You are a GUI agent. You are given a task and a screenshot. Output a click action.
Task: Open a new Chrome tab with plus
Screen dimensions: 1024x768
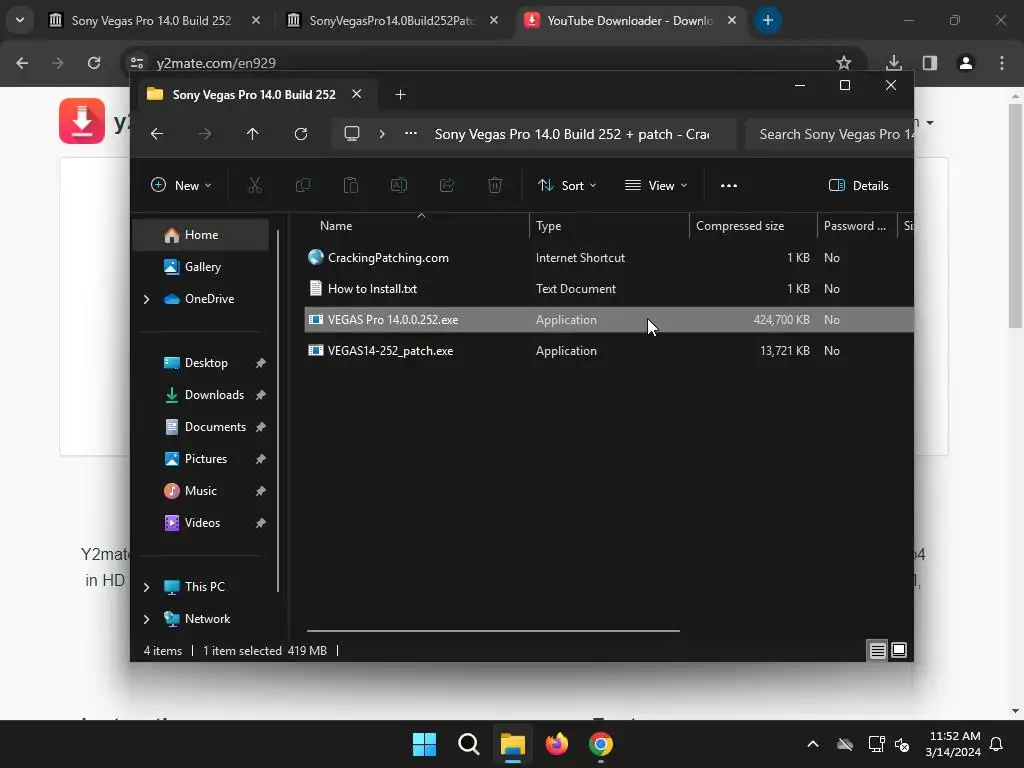pyautogui.click(x=768, y=20)
